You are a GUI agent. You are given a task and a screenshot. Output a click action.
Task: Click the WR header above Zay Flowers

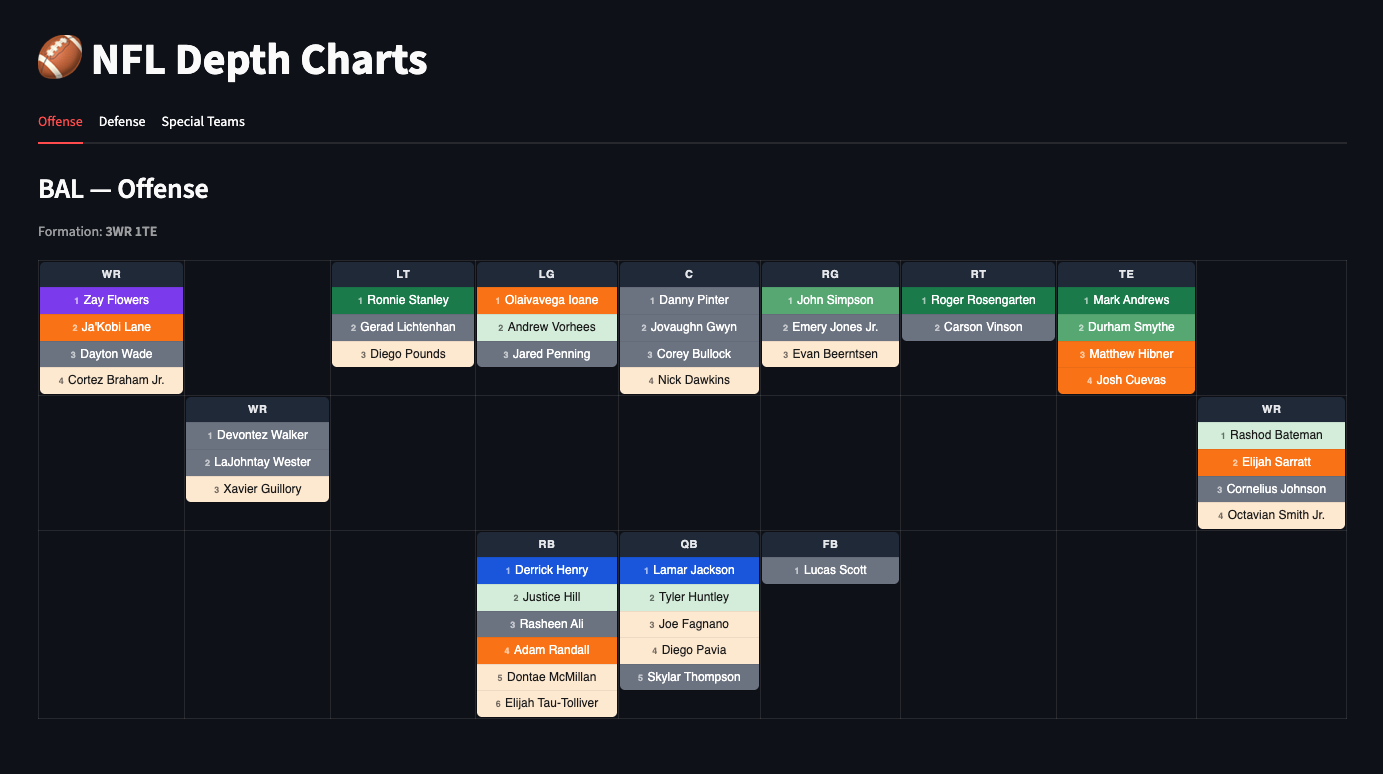pos(112,274)
